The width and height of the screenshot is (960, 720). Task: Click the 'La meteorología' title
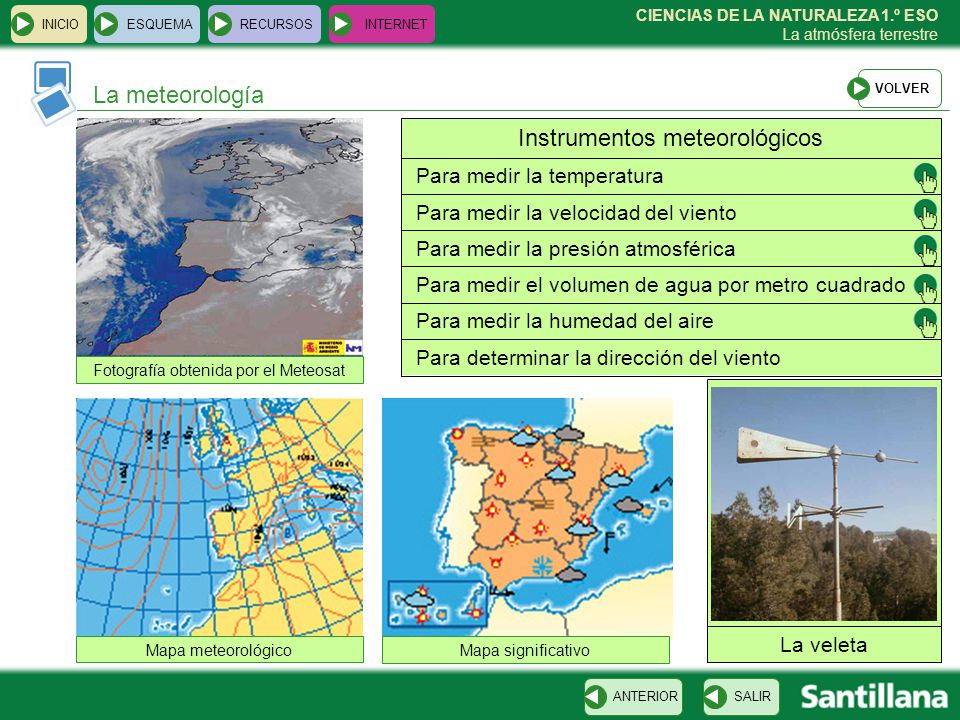178,95
